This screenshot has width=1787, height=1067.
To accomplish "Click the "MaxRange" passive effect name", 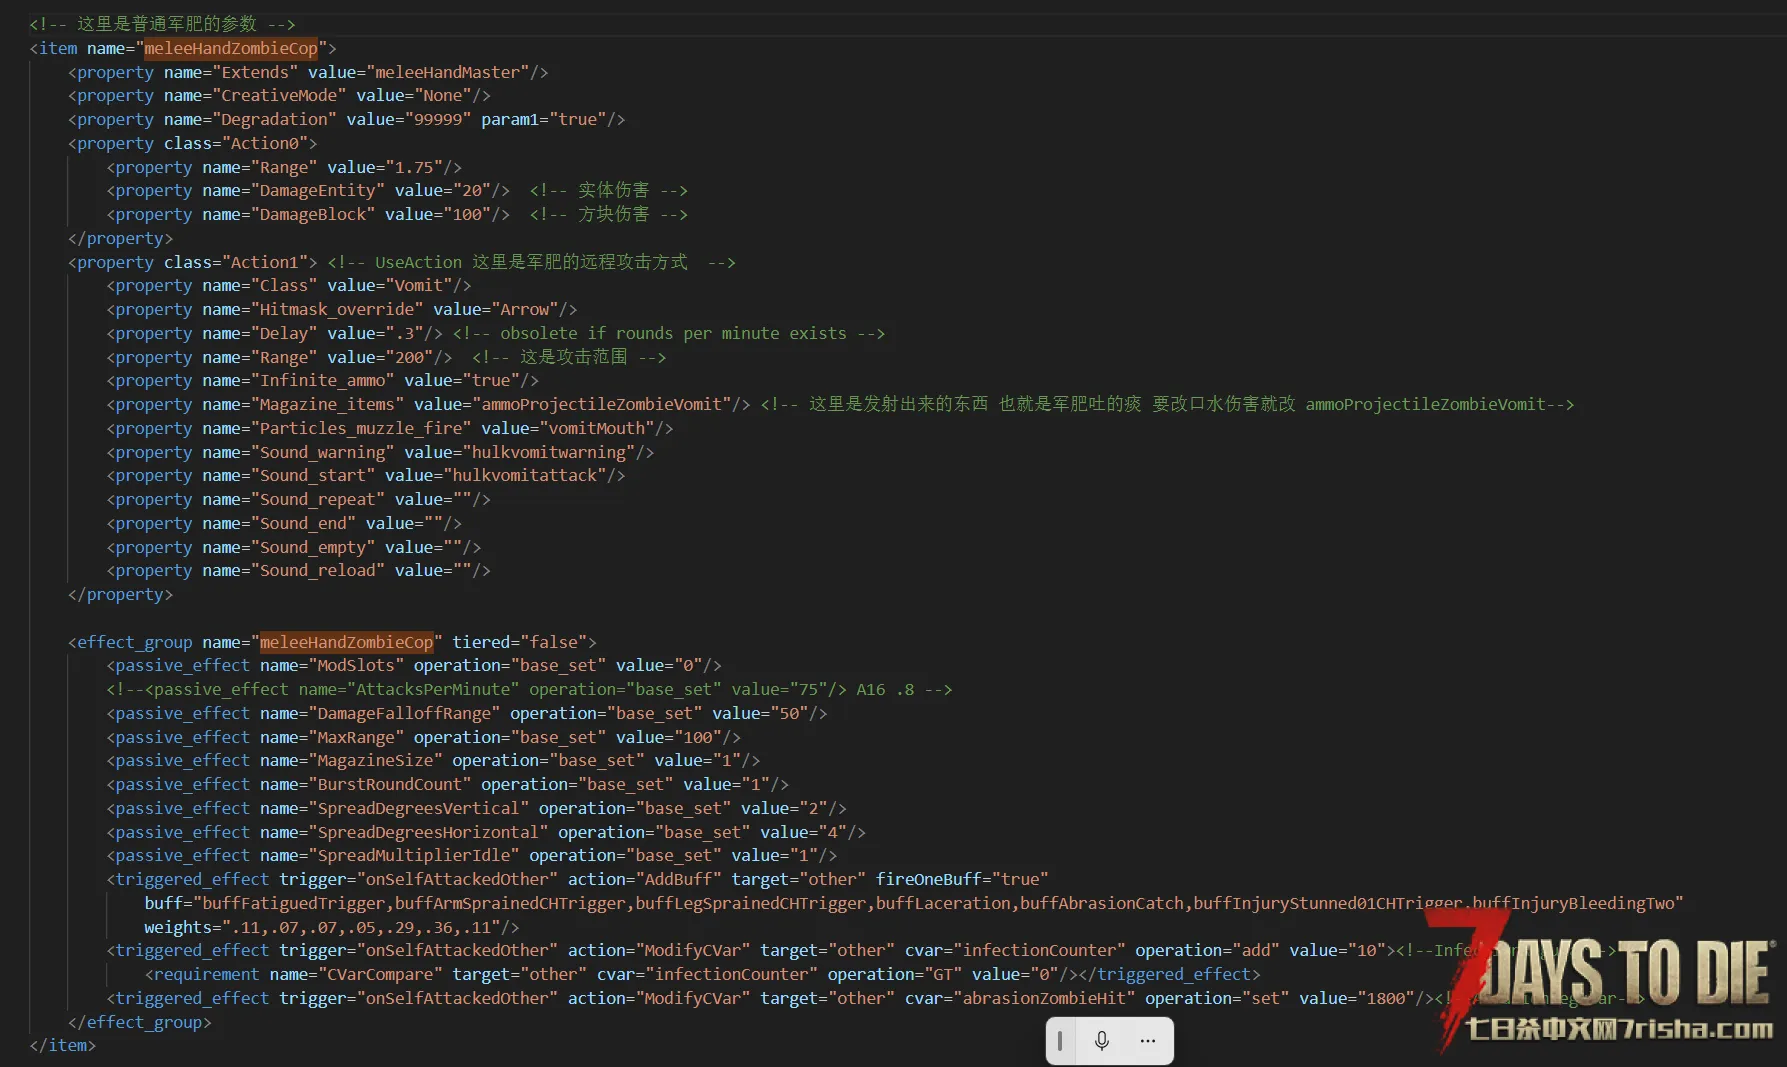I will 355,738.
